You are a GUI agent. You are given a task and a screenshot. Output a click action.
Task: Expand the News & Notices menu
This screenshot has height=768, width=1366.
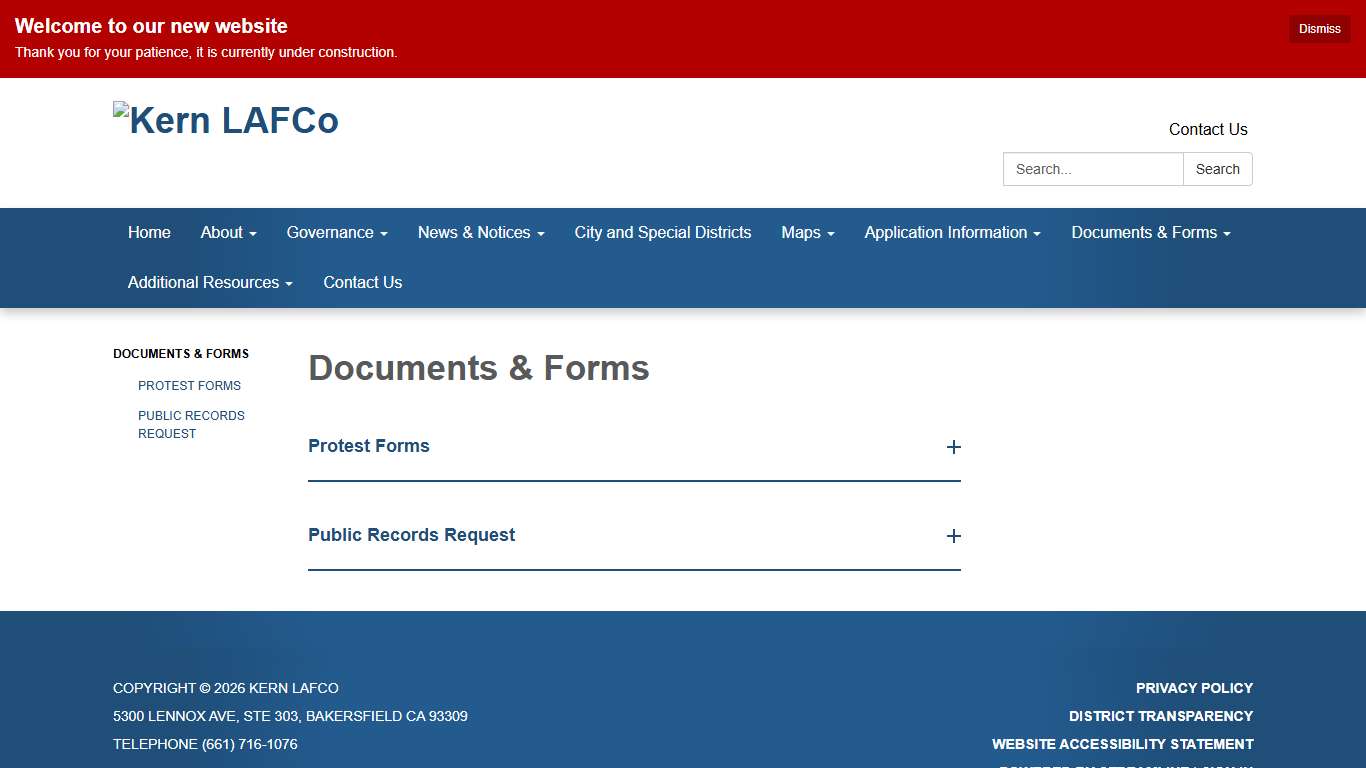pyautogui.click(x=480, y=232)
